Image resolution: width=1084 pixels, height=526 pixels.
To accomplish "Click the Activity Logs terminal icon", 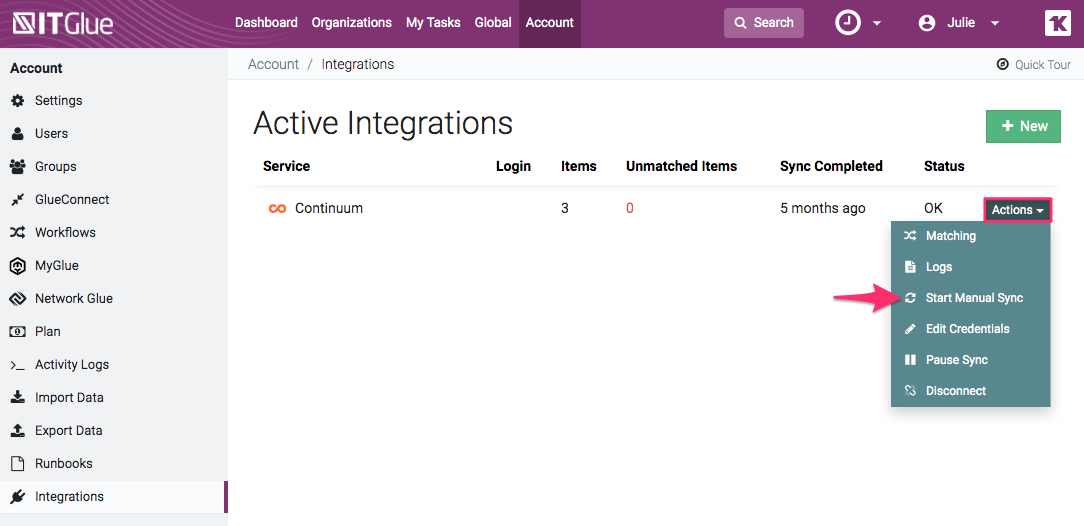I will click(18, 365).
